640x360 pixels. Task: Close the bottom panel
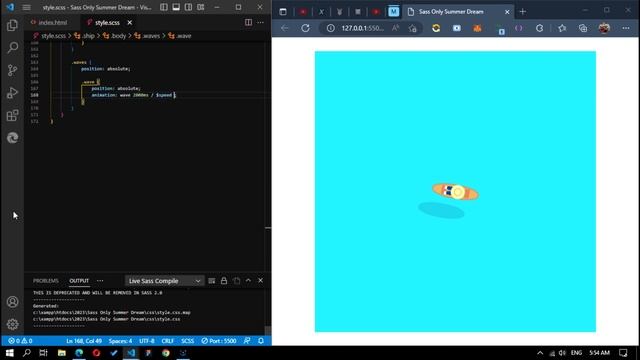coord(260,281)
